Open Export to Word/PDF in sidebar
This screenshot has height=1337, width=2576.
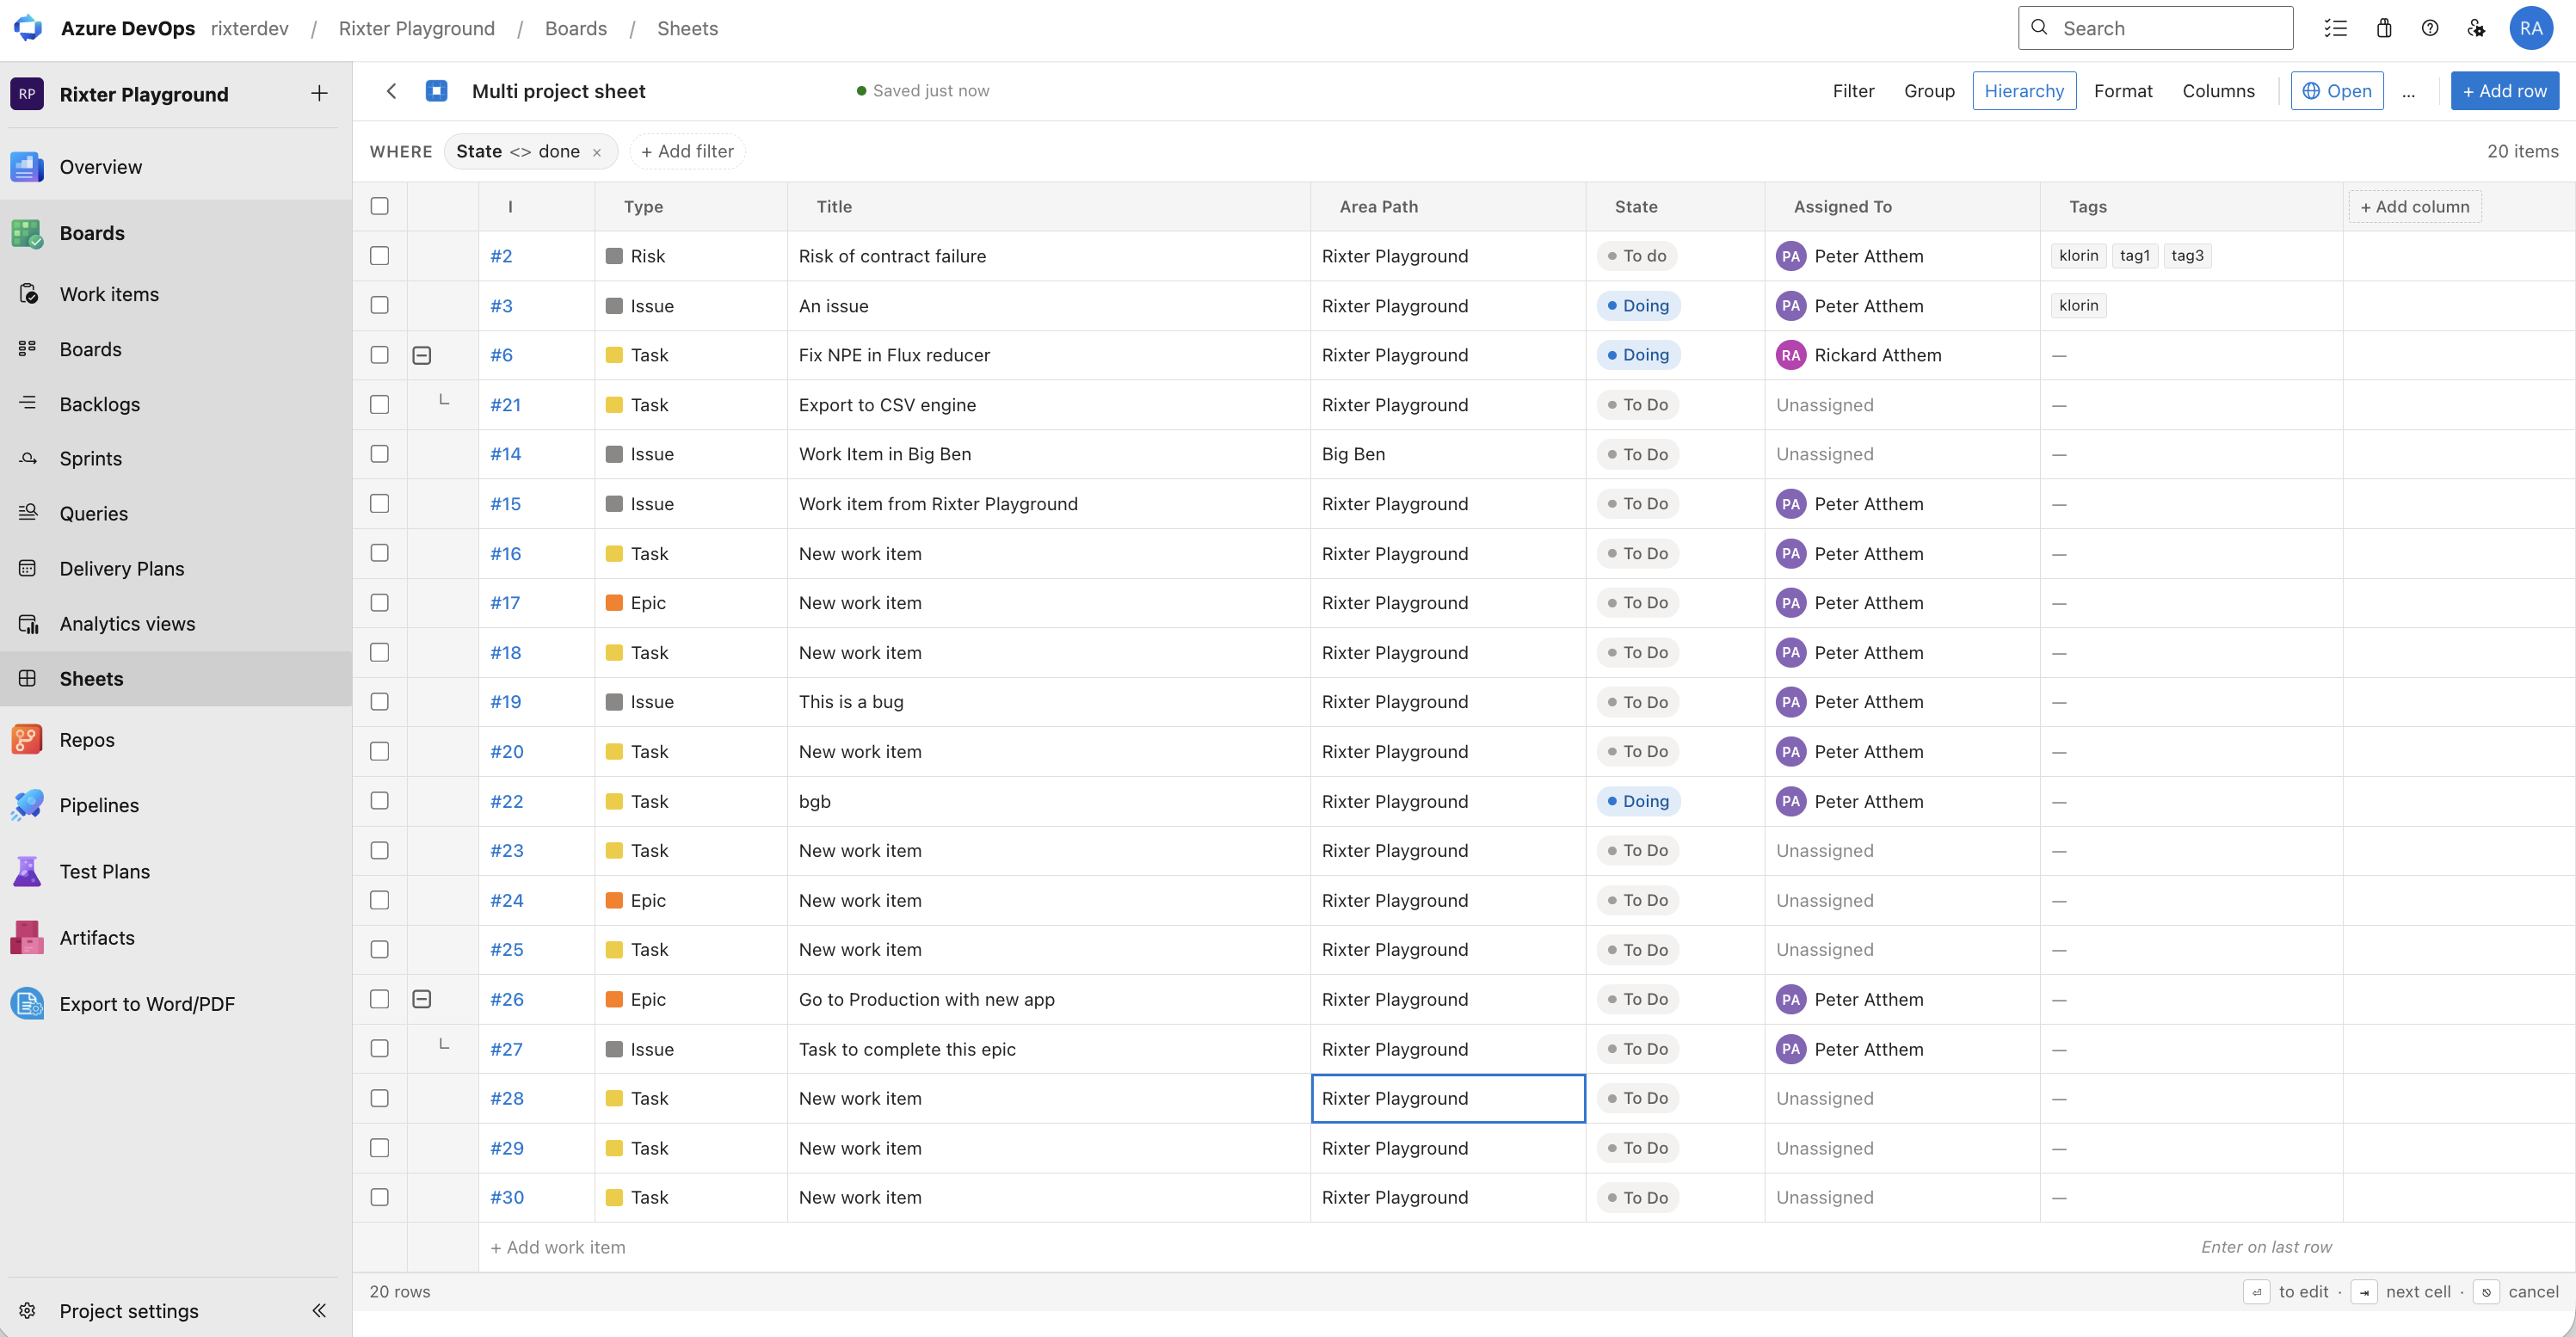[x=176, y=1003]
